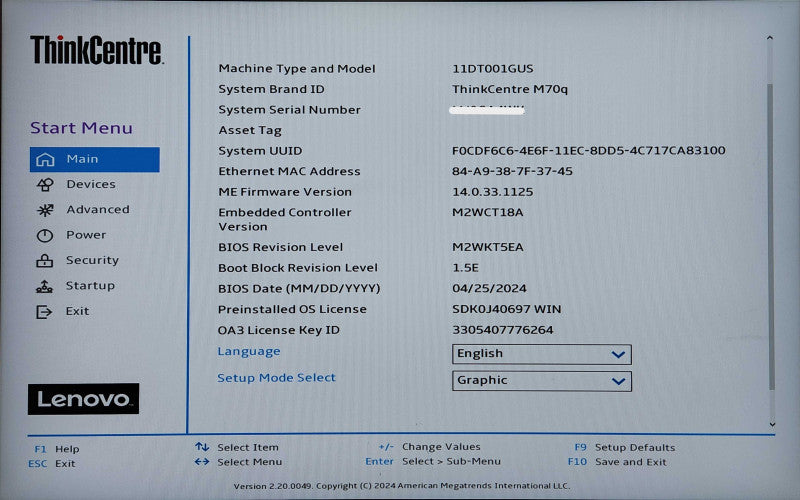This screenshot has height=500, width=800.
Task: Click the ME Firmware Version label
Action: (285, 192)
